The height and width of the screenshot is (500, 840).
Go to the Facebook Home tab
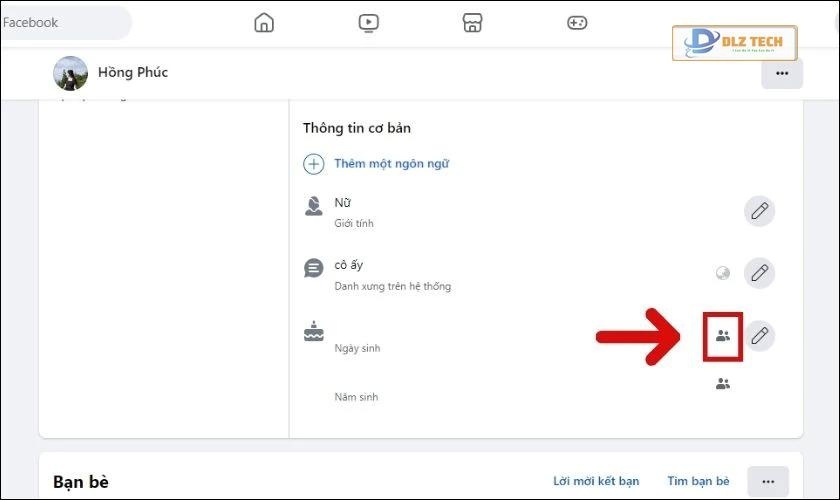point(264,23)
